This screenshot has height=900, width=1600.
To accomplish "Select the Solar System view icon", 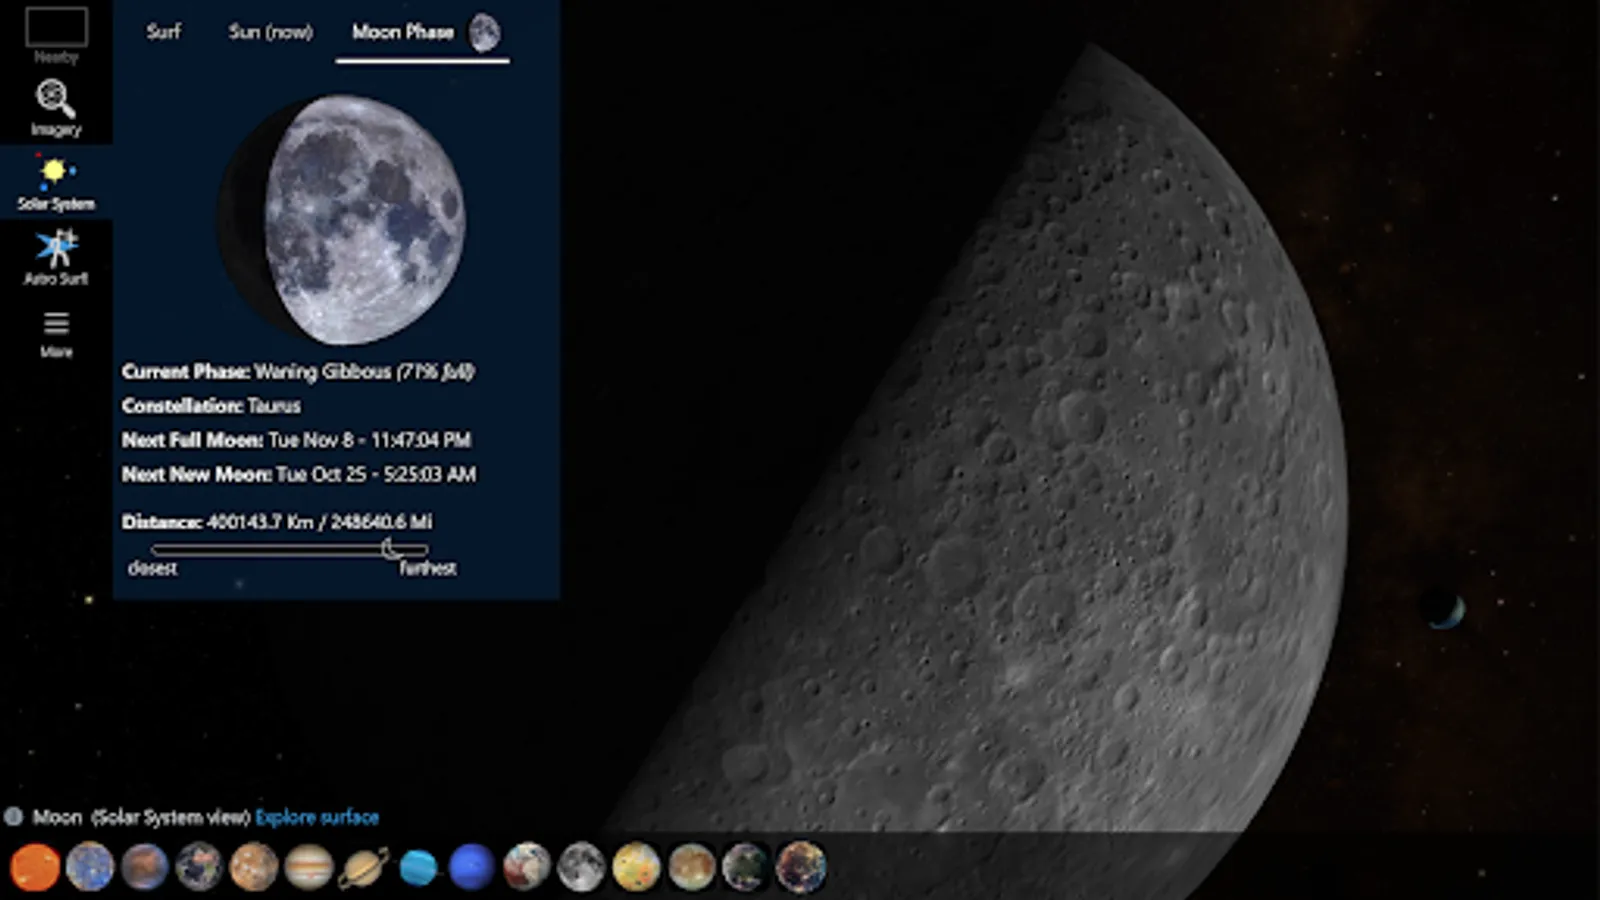I will [x=55, y=183].
